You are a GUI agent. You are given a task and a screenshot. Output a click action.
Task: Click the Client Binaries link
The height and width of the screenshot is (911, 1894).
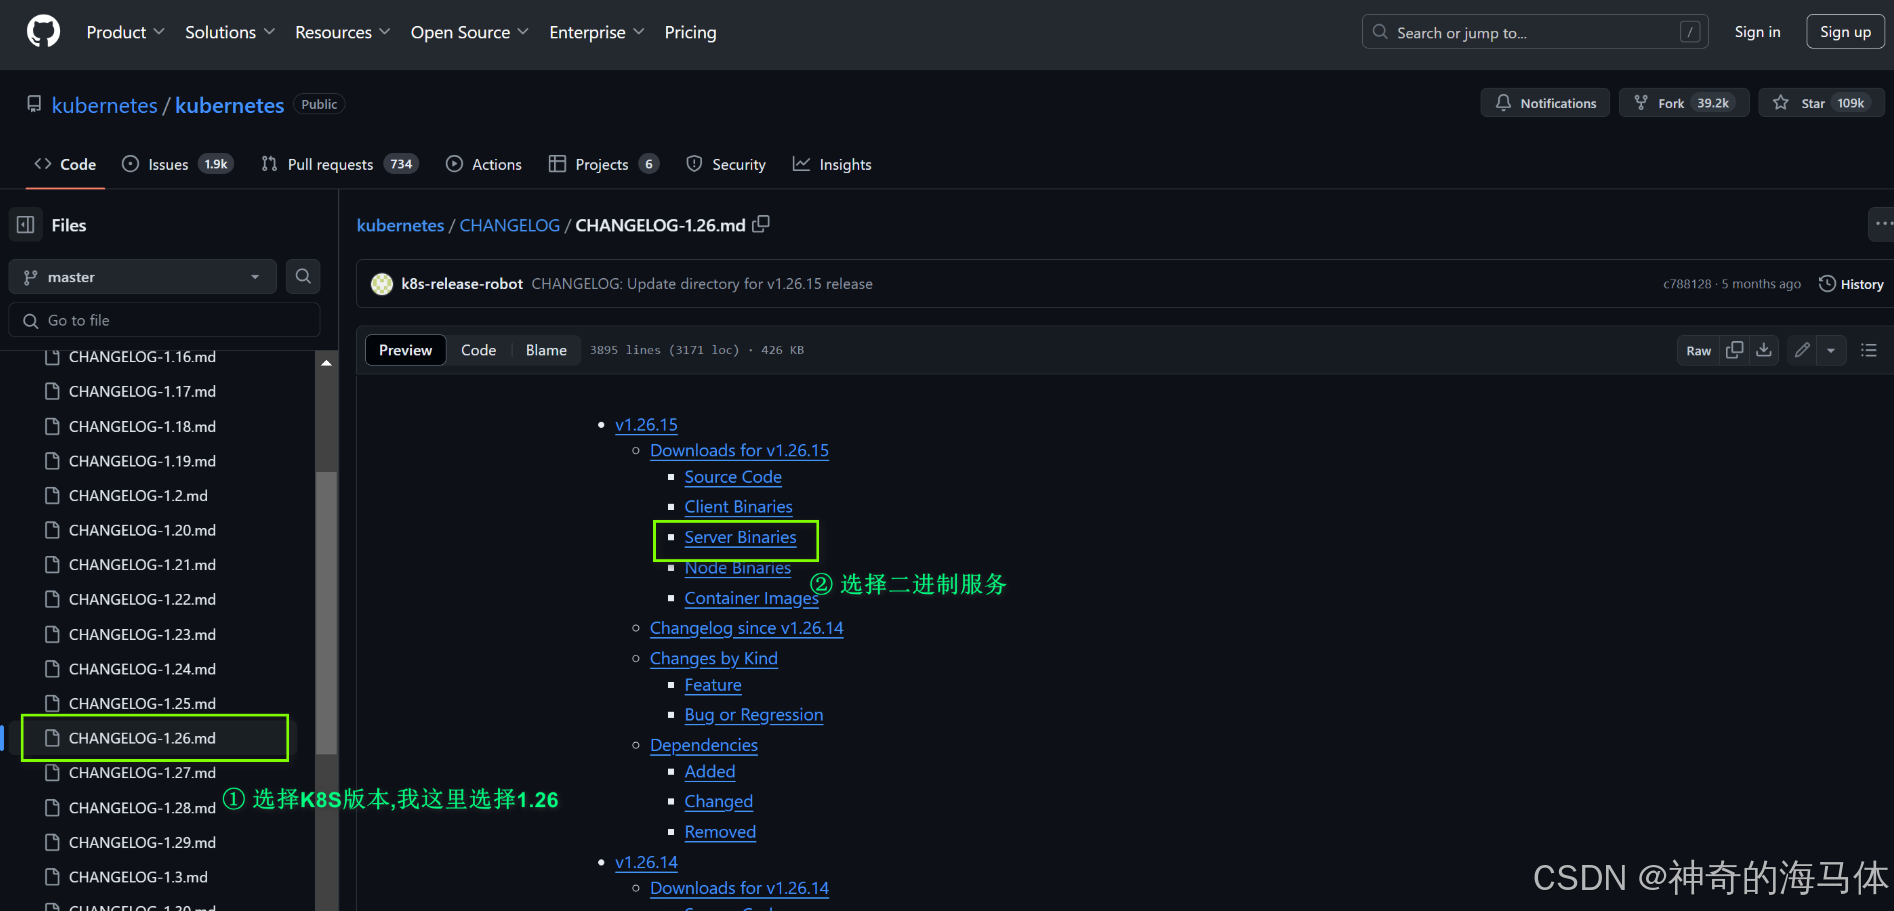coord(738,507)
